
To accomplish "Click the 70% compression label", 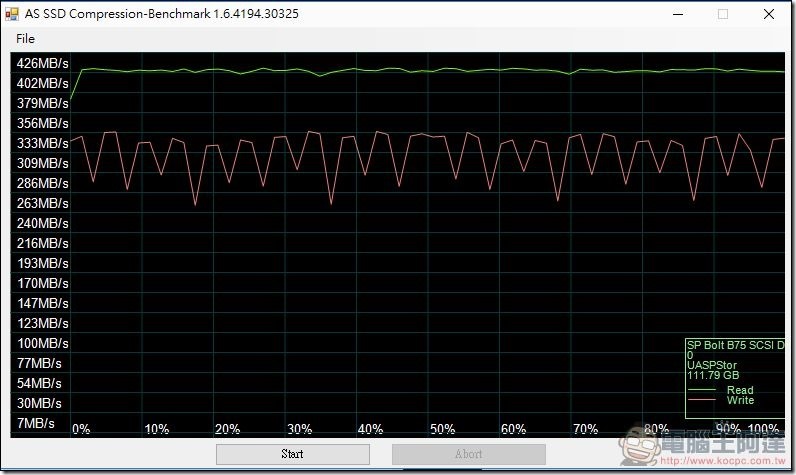I will tap(585, 429).
